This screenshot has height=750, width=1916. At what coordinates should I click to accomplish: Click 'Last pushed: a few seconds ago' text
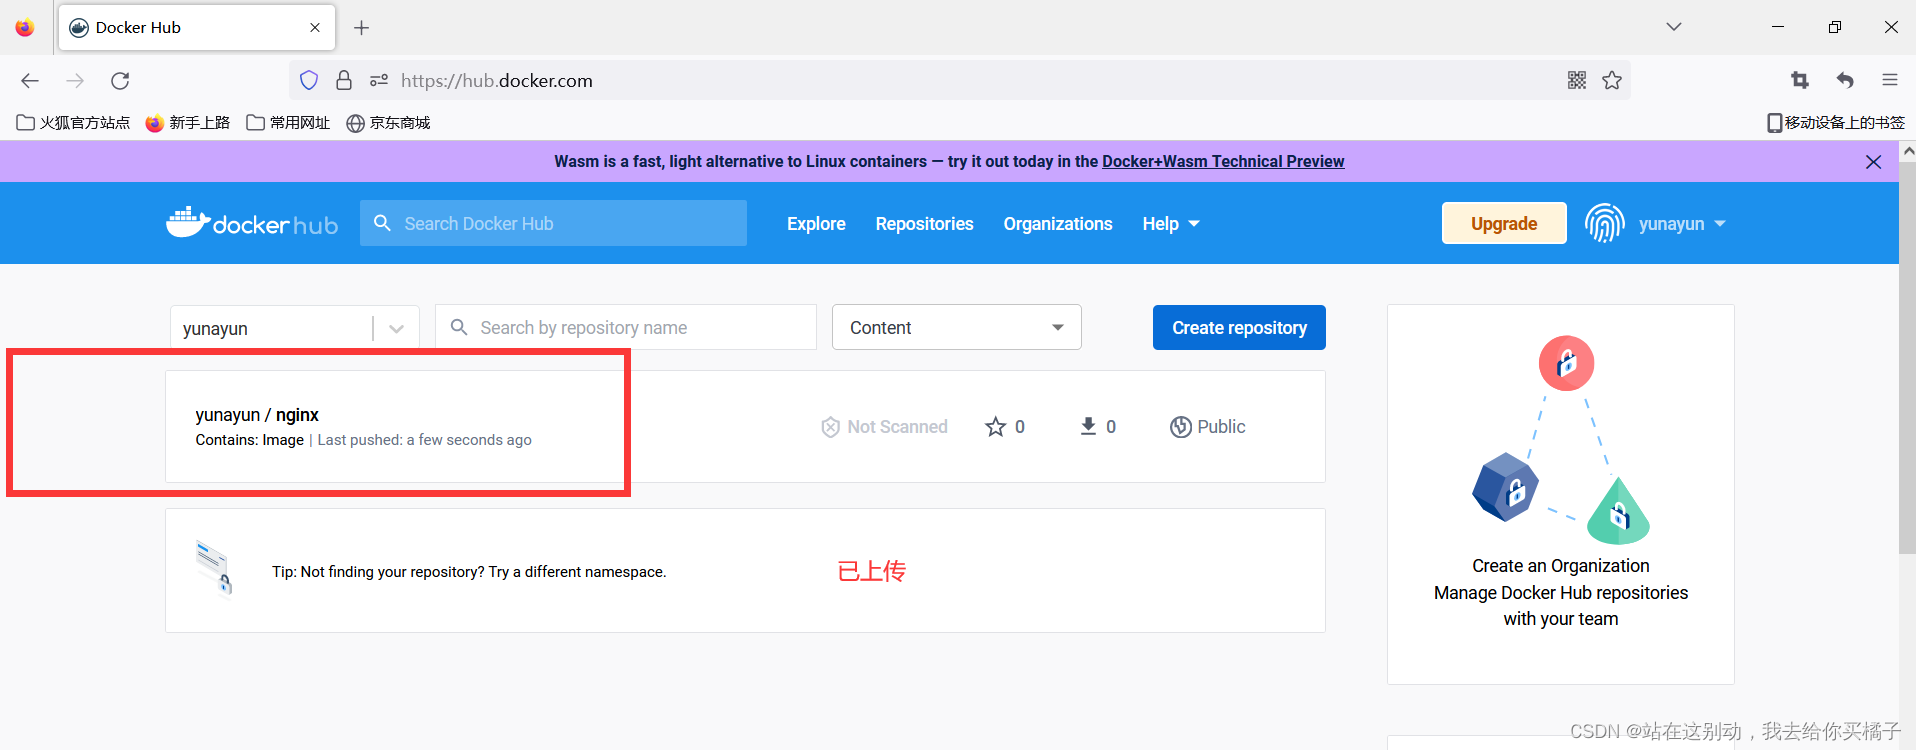424,440
